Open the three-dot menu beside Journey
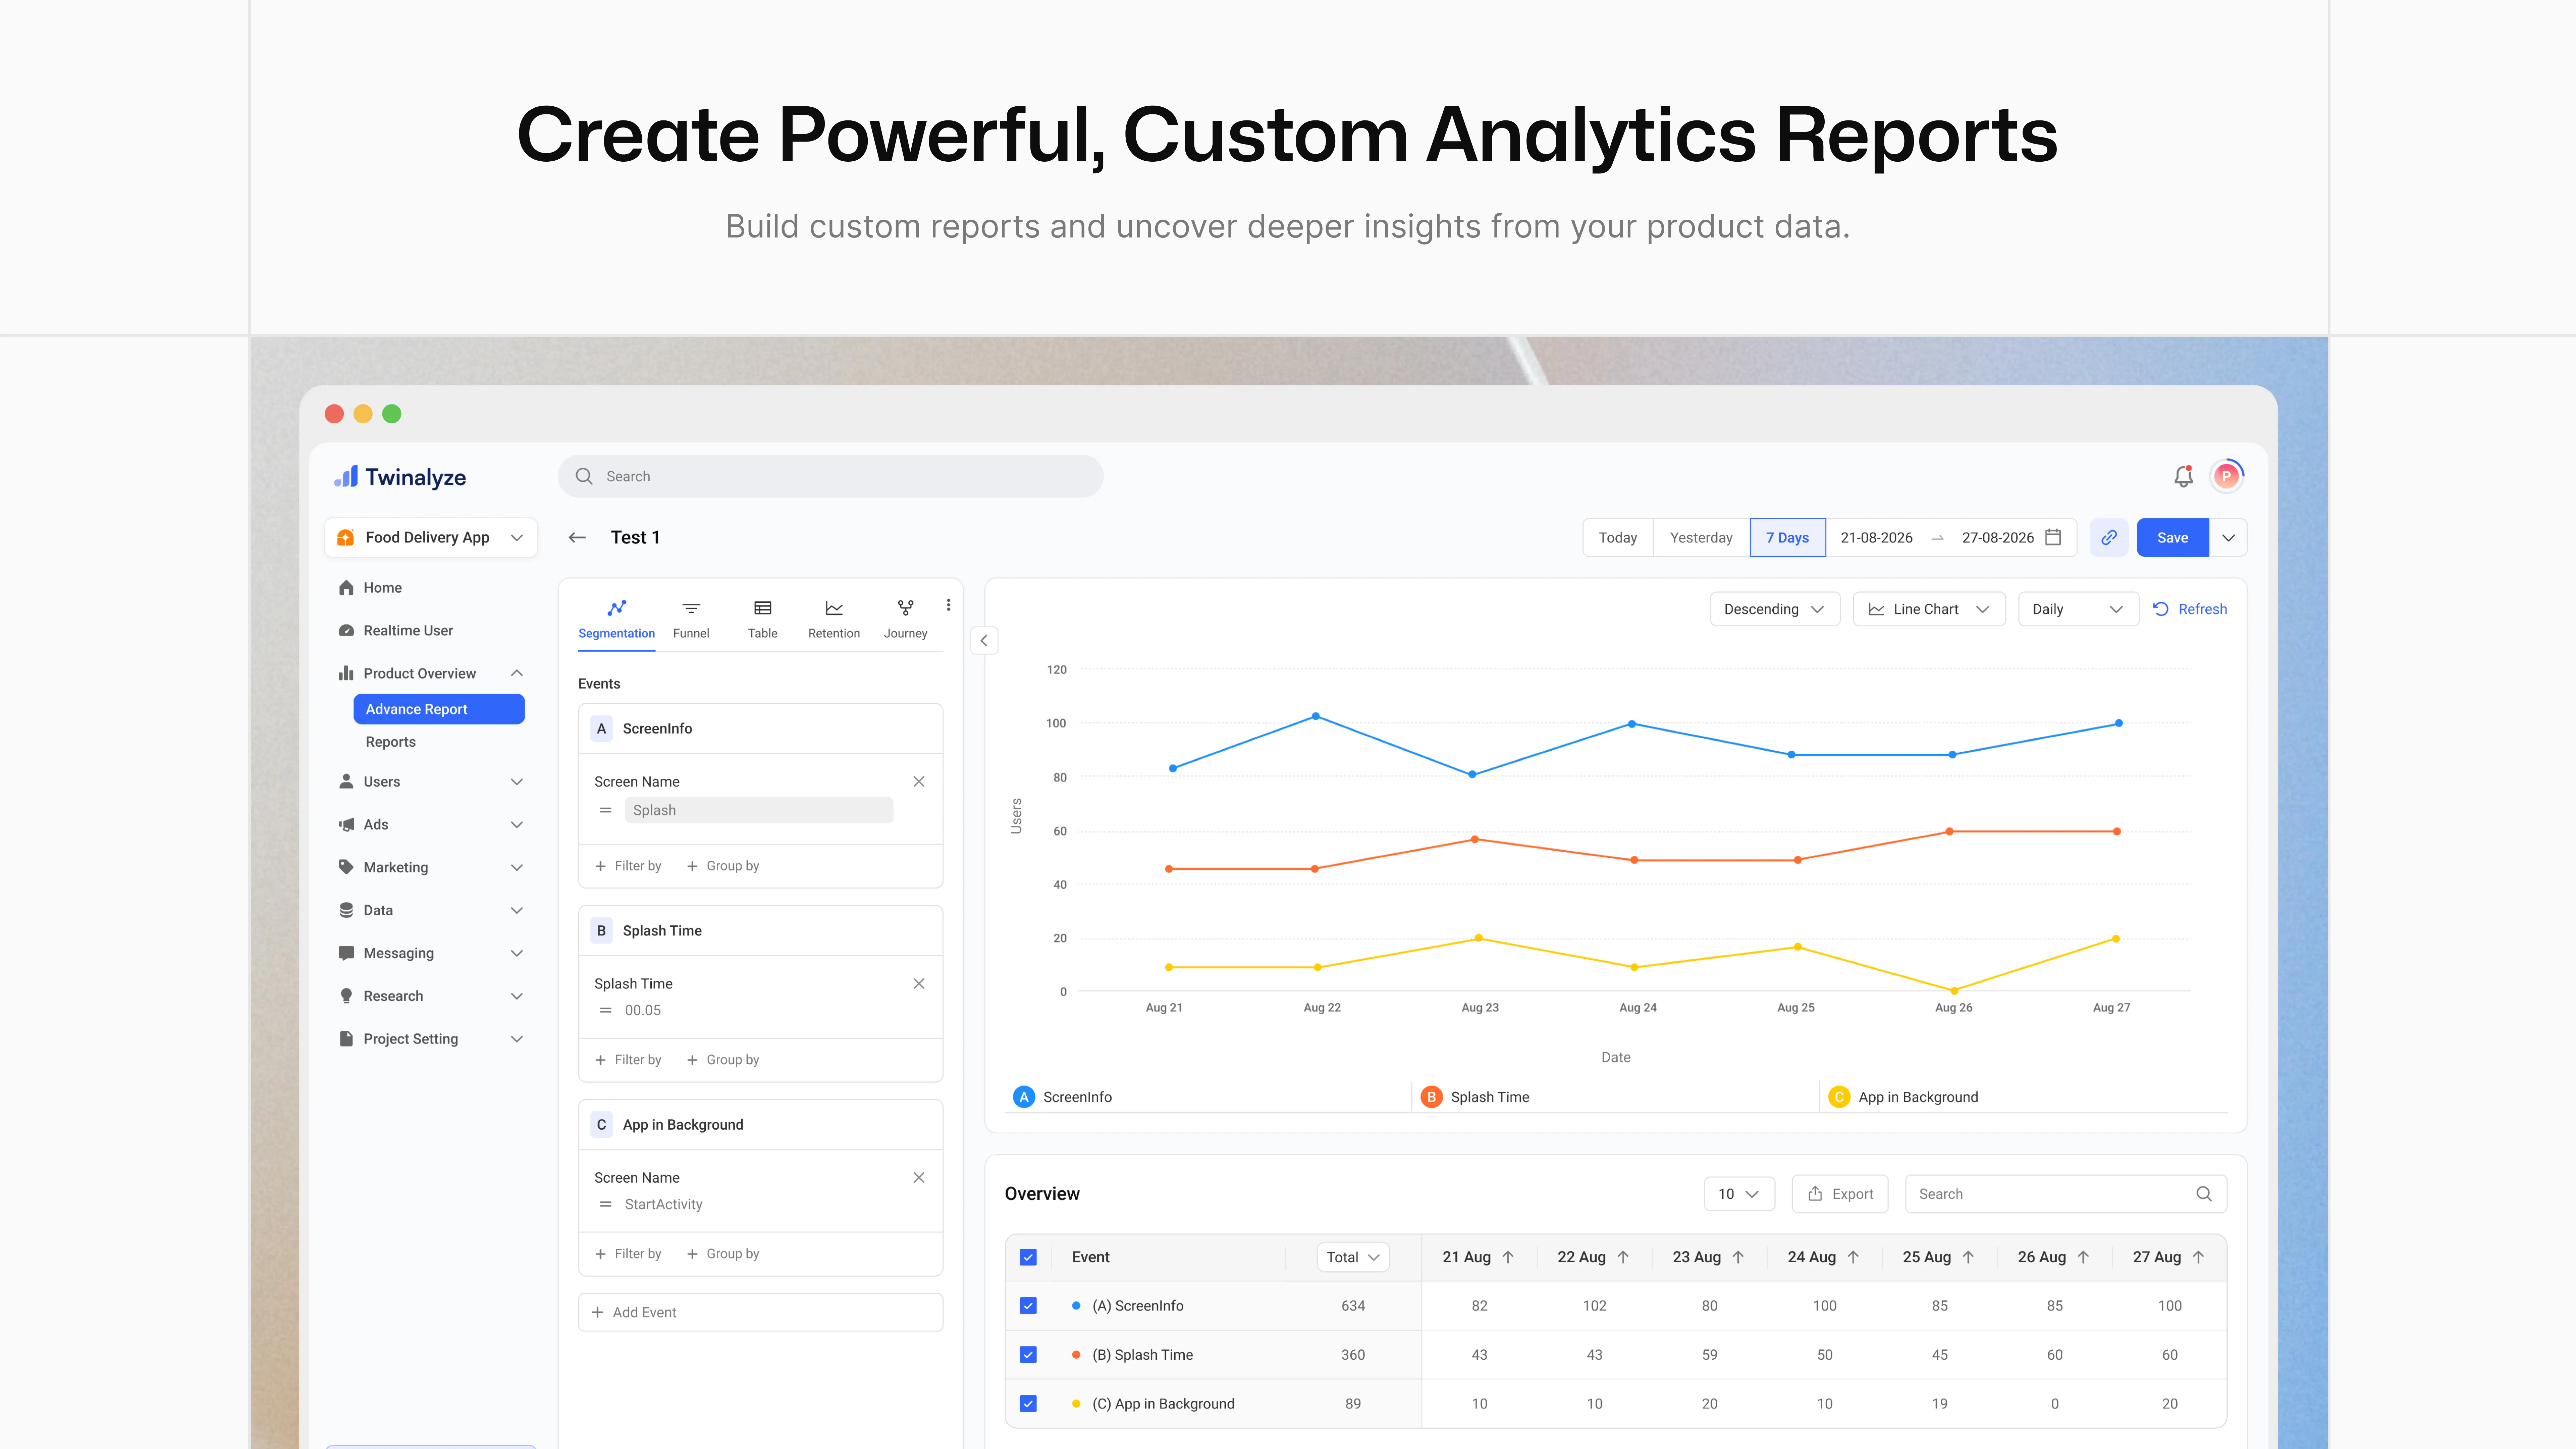Viewport: 2576px width, 1449px height. [948, 605]
